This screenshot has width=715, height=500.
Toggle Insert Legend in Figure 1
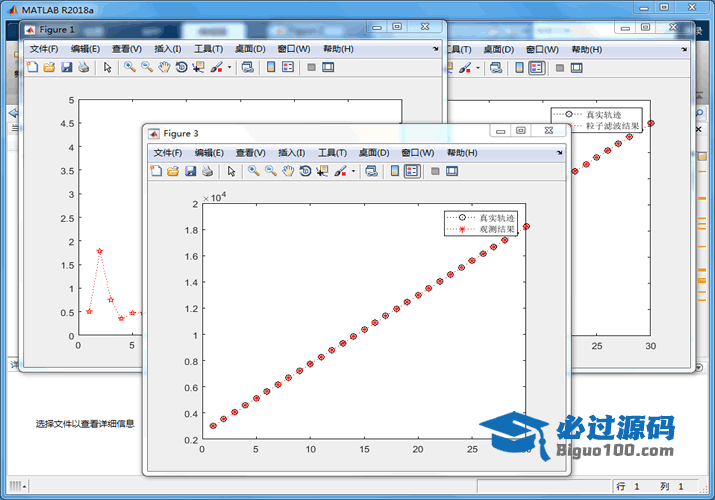(x=288, y=67)
